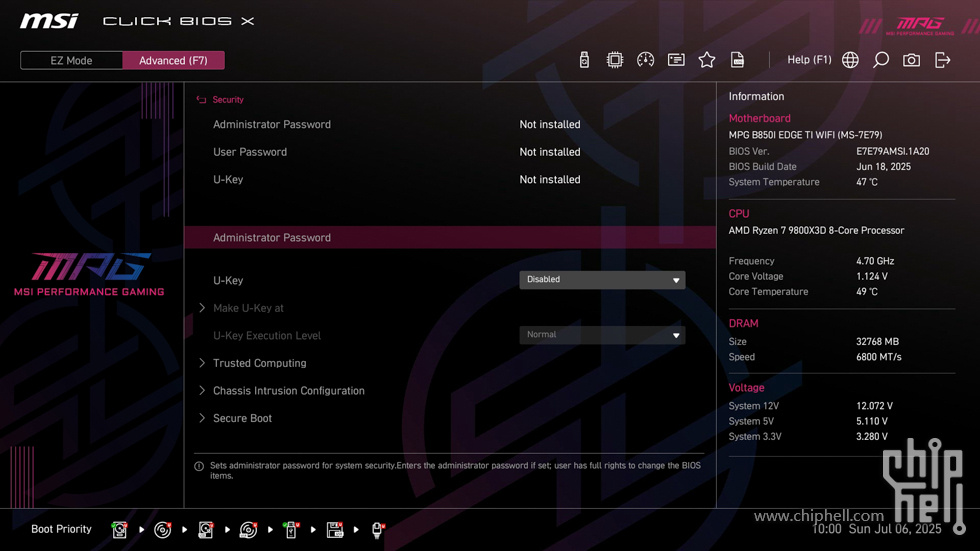980x551 pixels.
Task: Click the Motherboard heading in Information
Action: coord(759,118)
